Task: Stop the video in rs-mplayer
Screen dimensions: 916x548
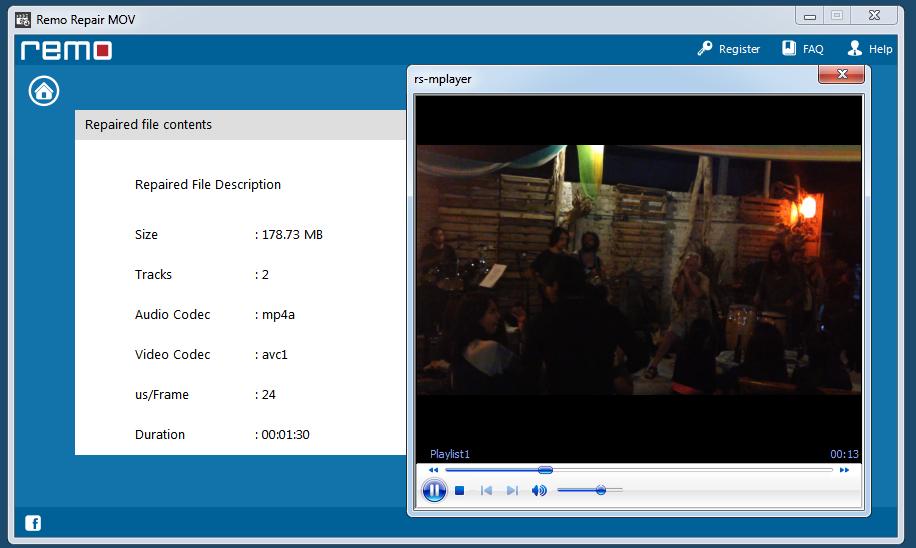Action: point(460,491)
